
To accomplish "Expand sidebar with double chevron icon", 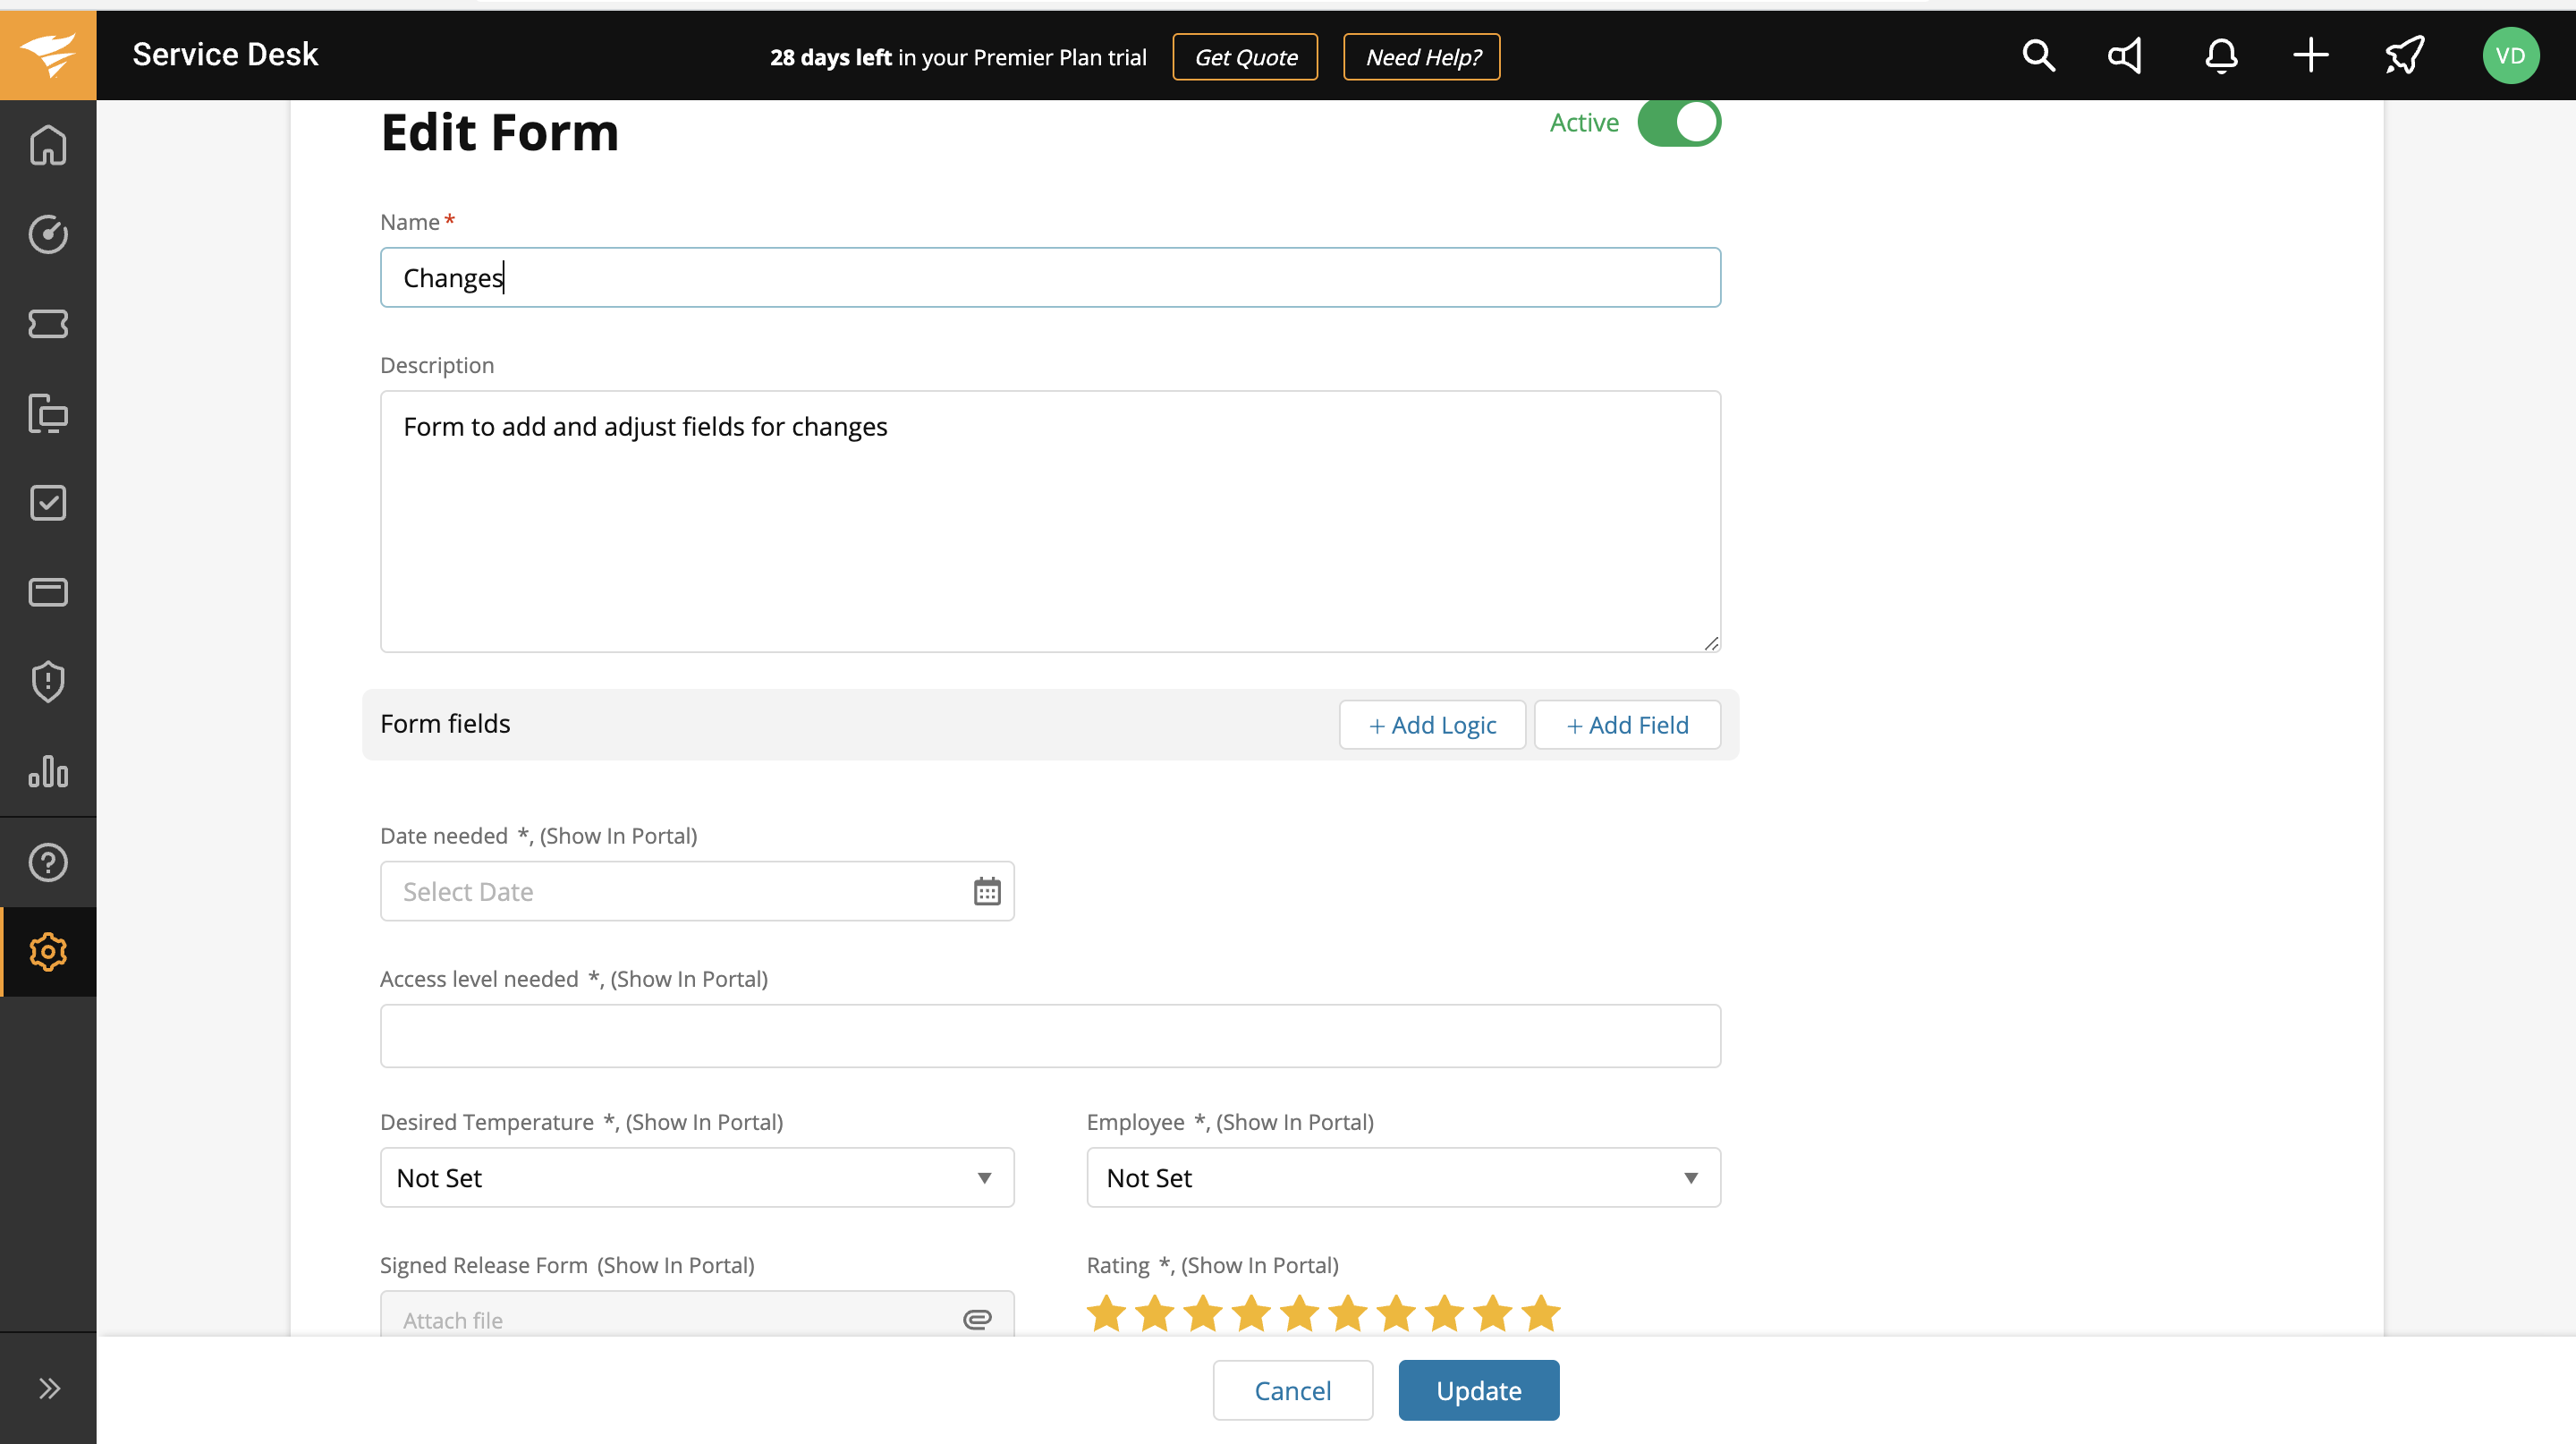I will point(48,1388).
